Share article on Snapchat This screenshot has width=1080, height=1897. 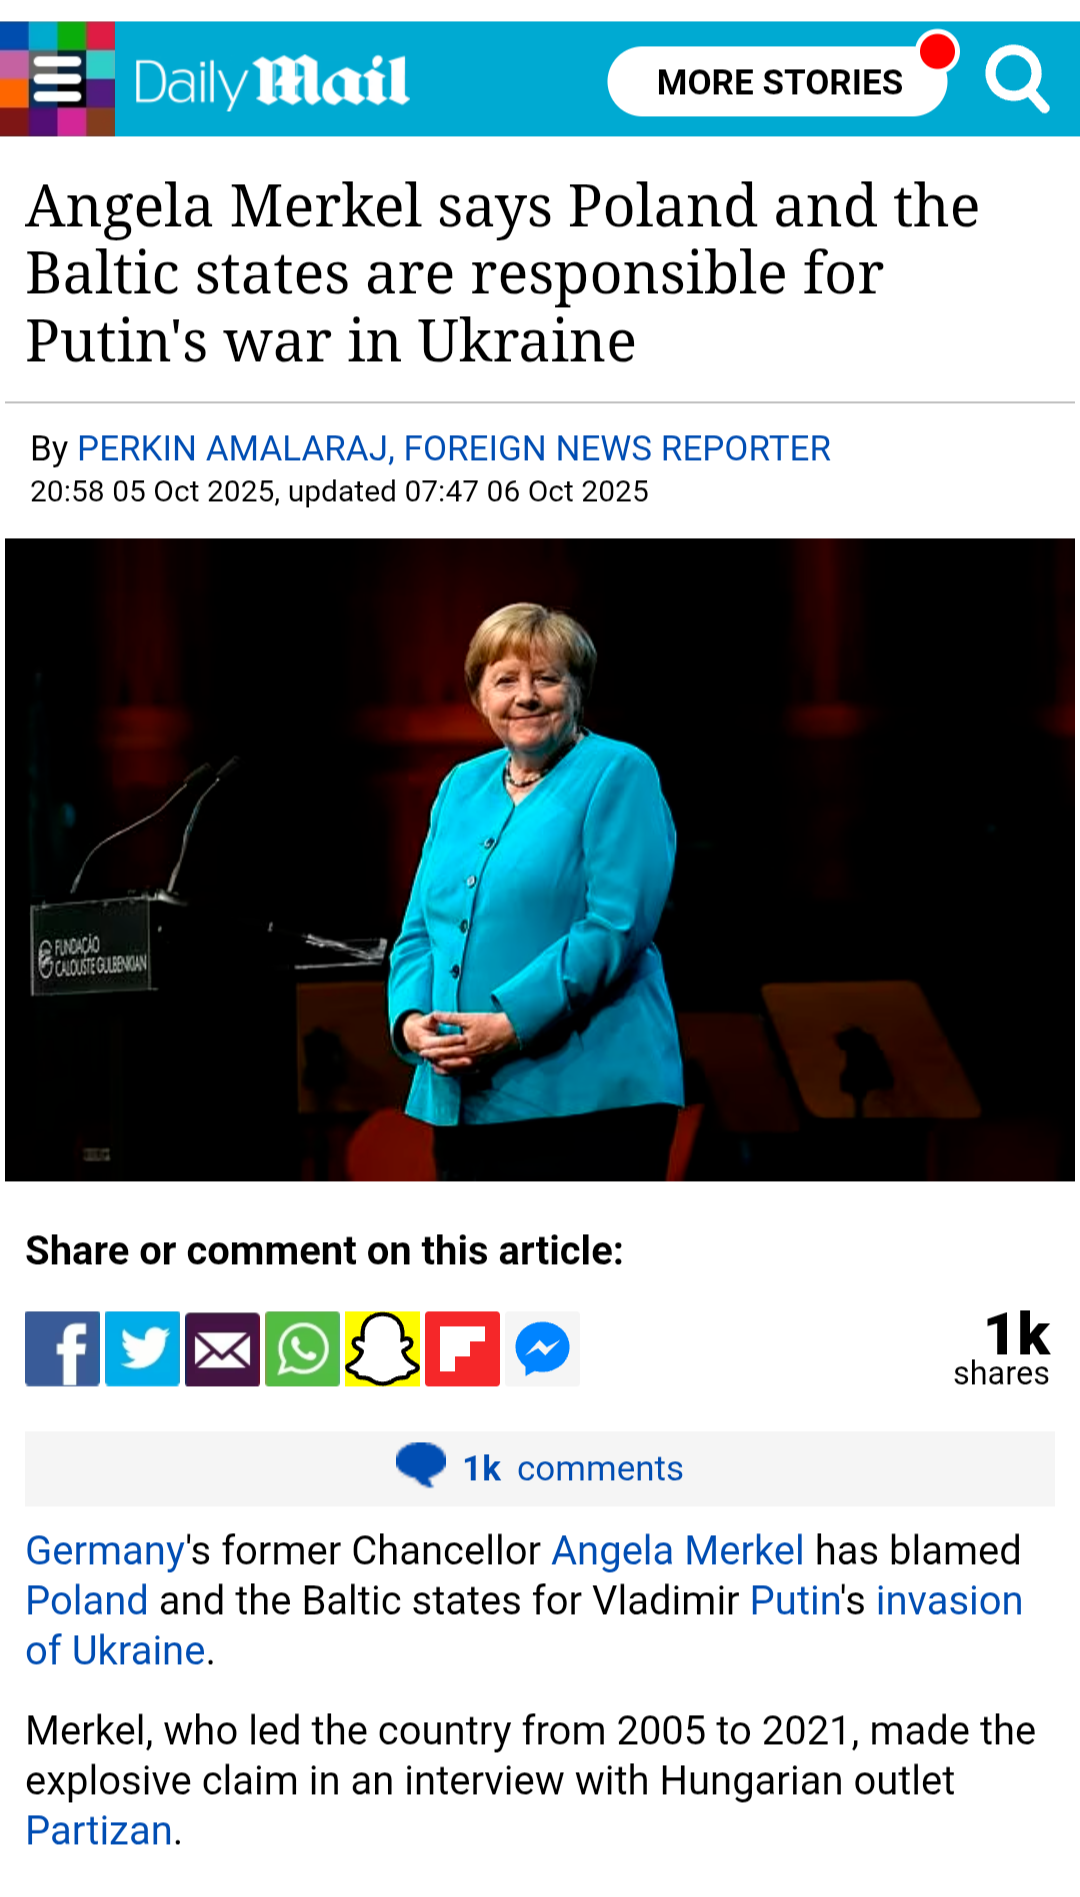point(382,1349)
